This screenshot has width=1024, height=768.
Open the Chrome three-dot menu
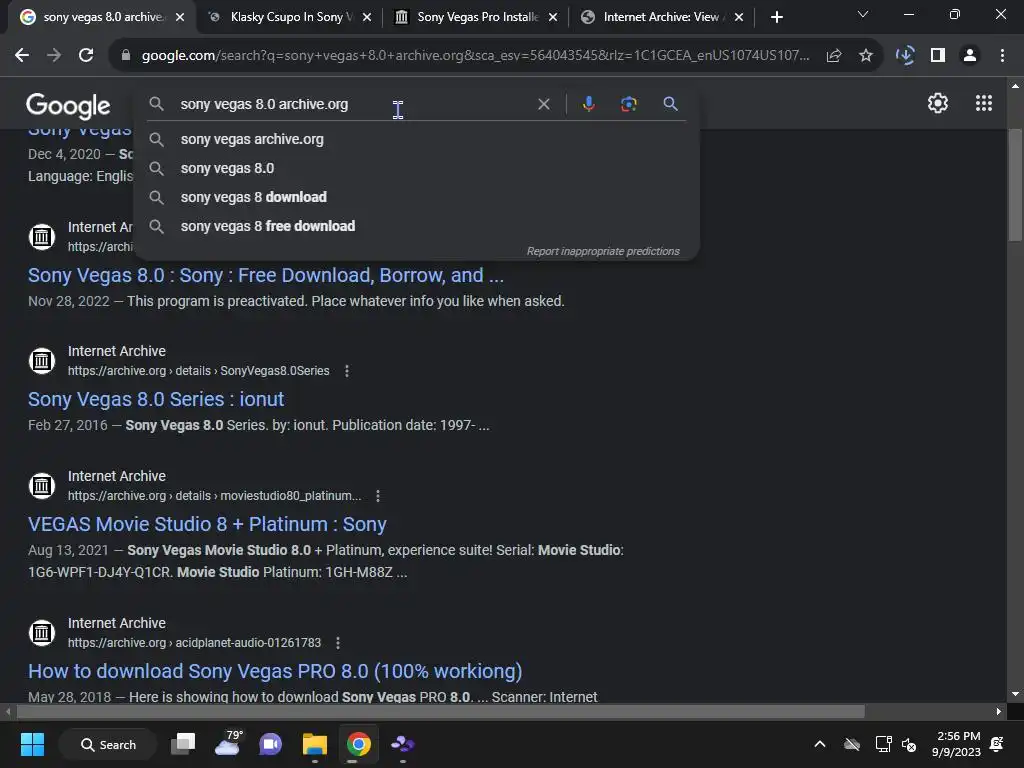click(1002, 56)
